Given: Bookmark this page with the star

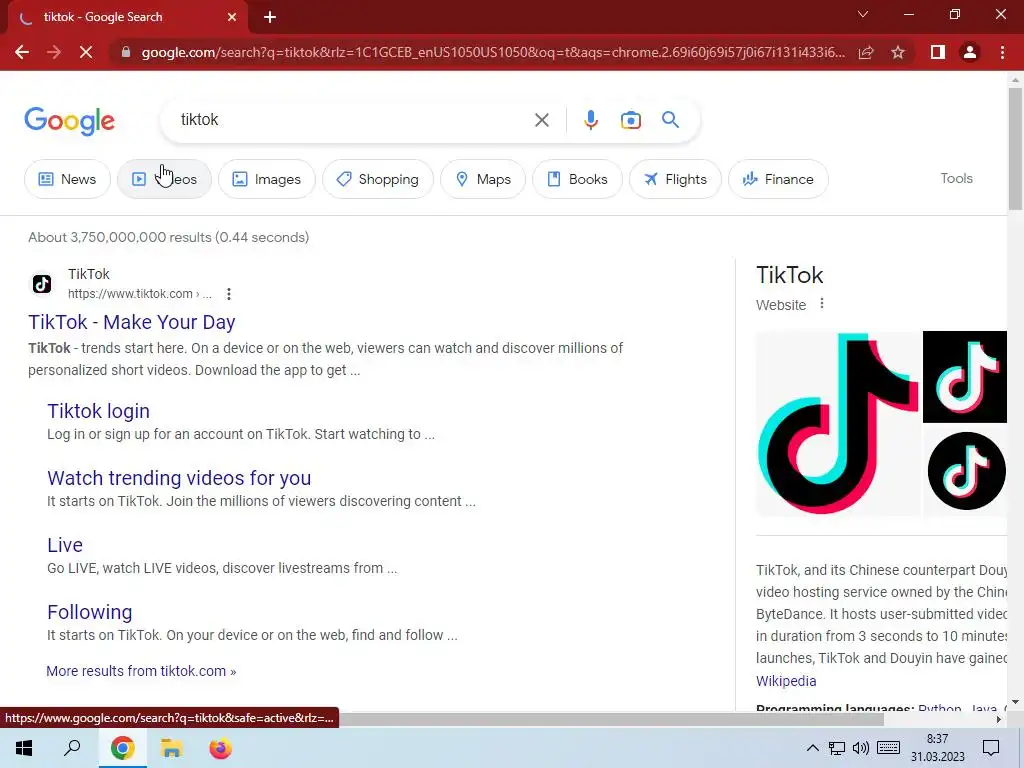Looking at the screenshot, I should 898,52.
